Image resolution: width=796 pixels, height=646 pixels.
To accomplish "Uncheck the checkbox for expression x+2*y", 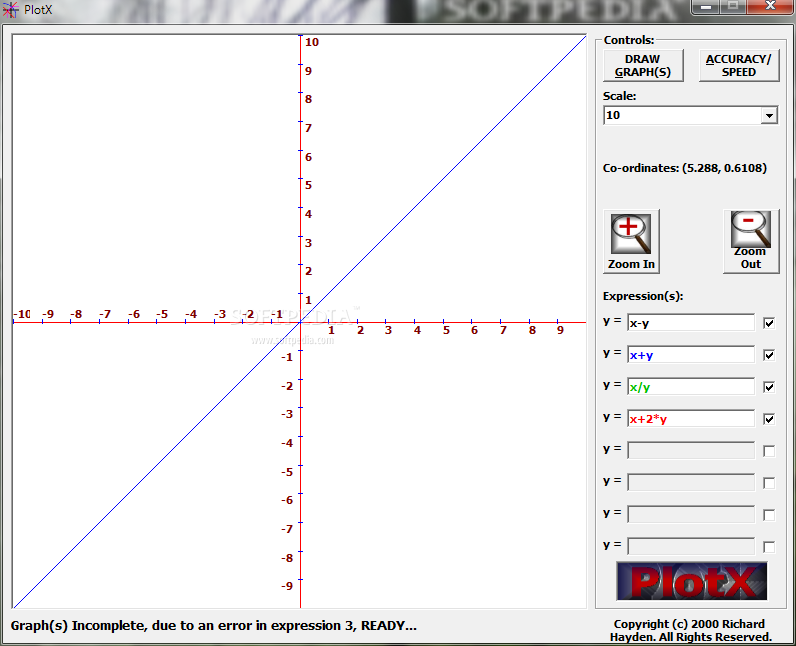I will click(769, 419).
